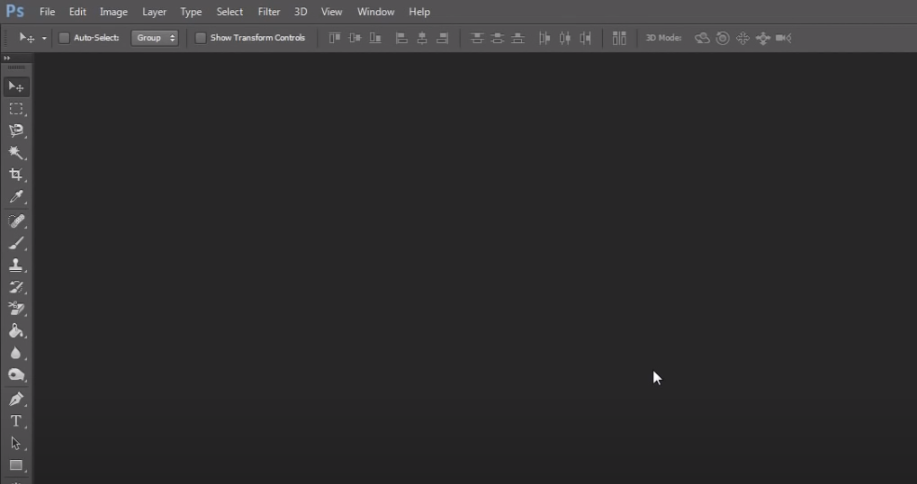Expand the toolbox with double-arrow

click(7, 58)
